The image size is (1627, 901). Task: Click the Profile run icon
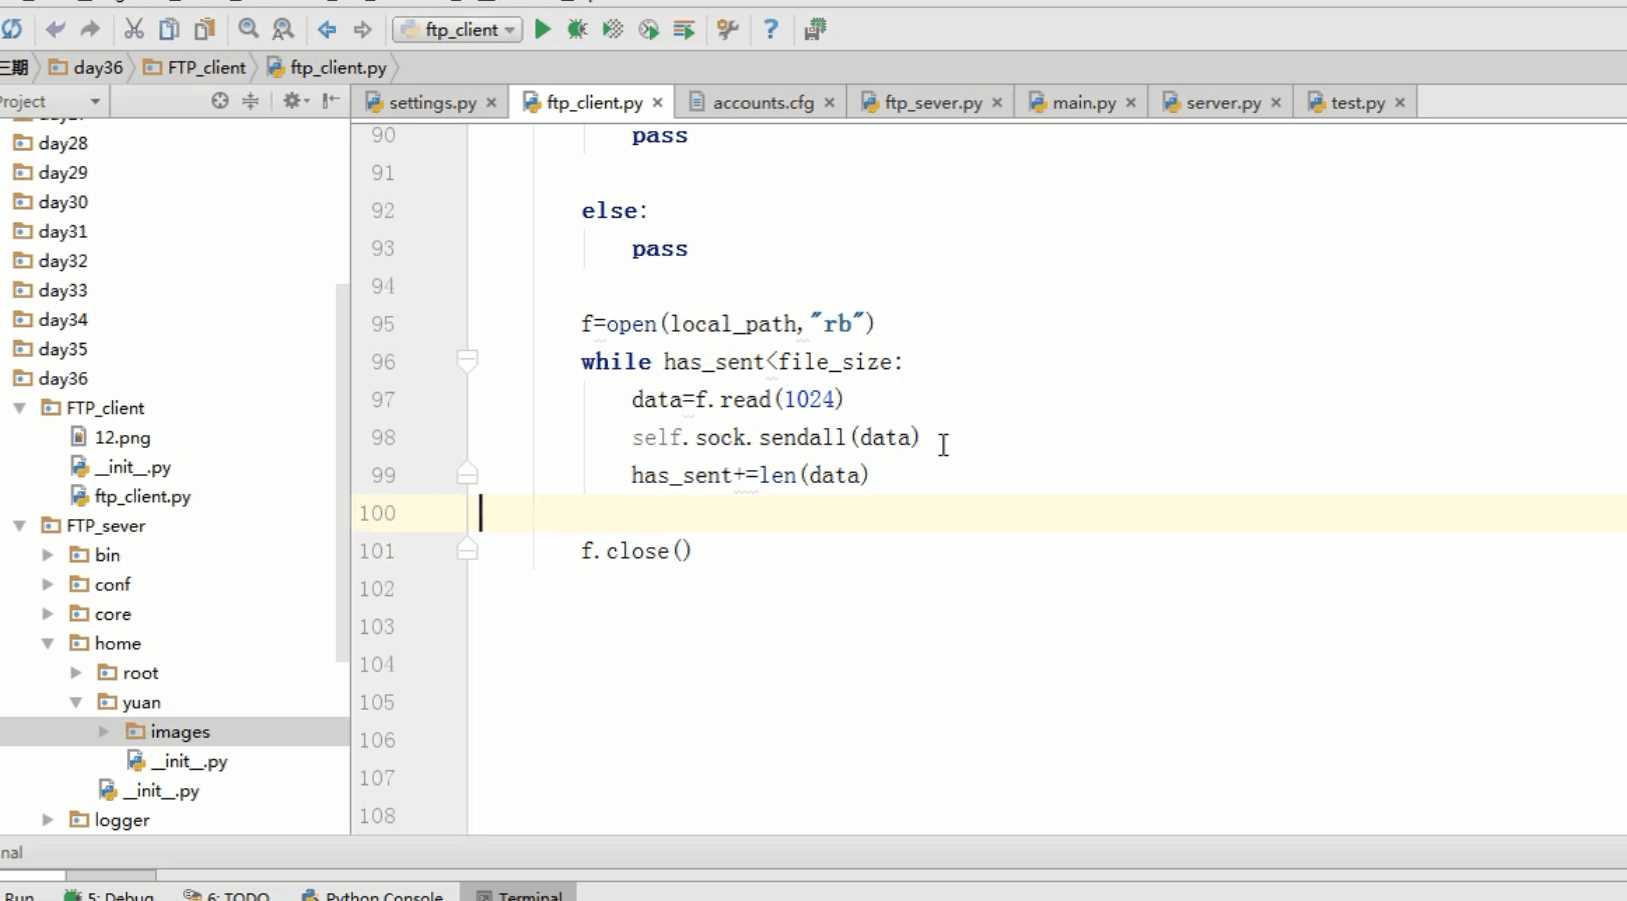[x=649, y=29]
